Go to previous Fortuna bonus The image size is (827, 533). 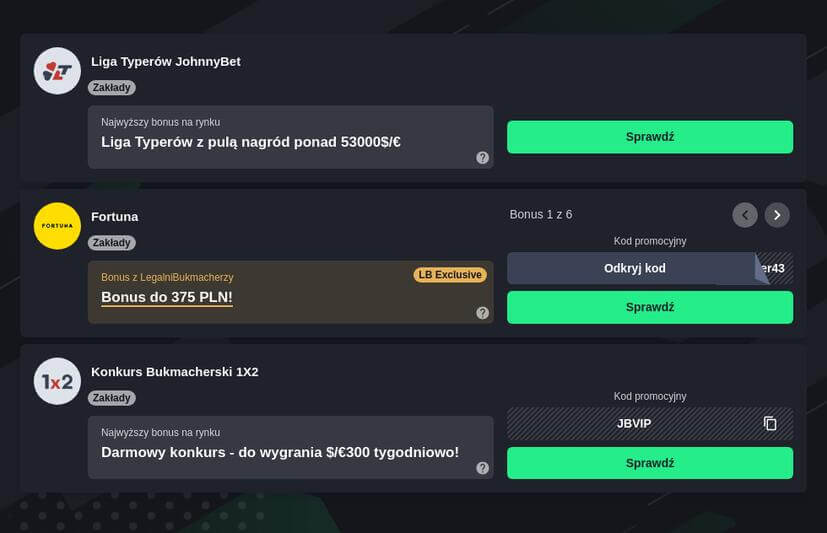[745, 215]
